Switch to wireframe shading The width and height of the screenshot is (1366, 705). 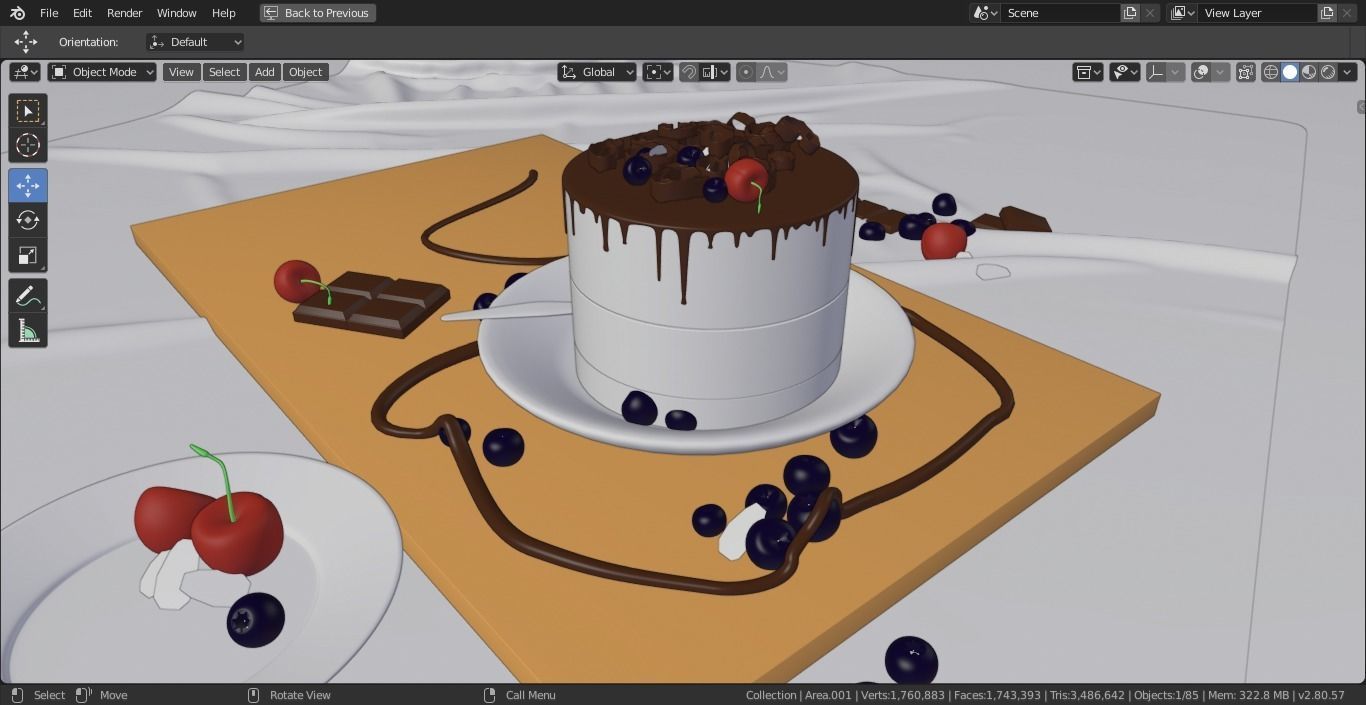pos(1271,72)
